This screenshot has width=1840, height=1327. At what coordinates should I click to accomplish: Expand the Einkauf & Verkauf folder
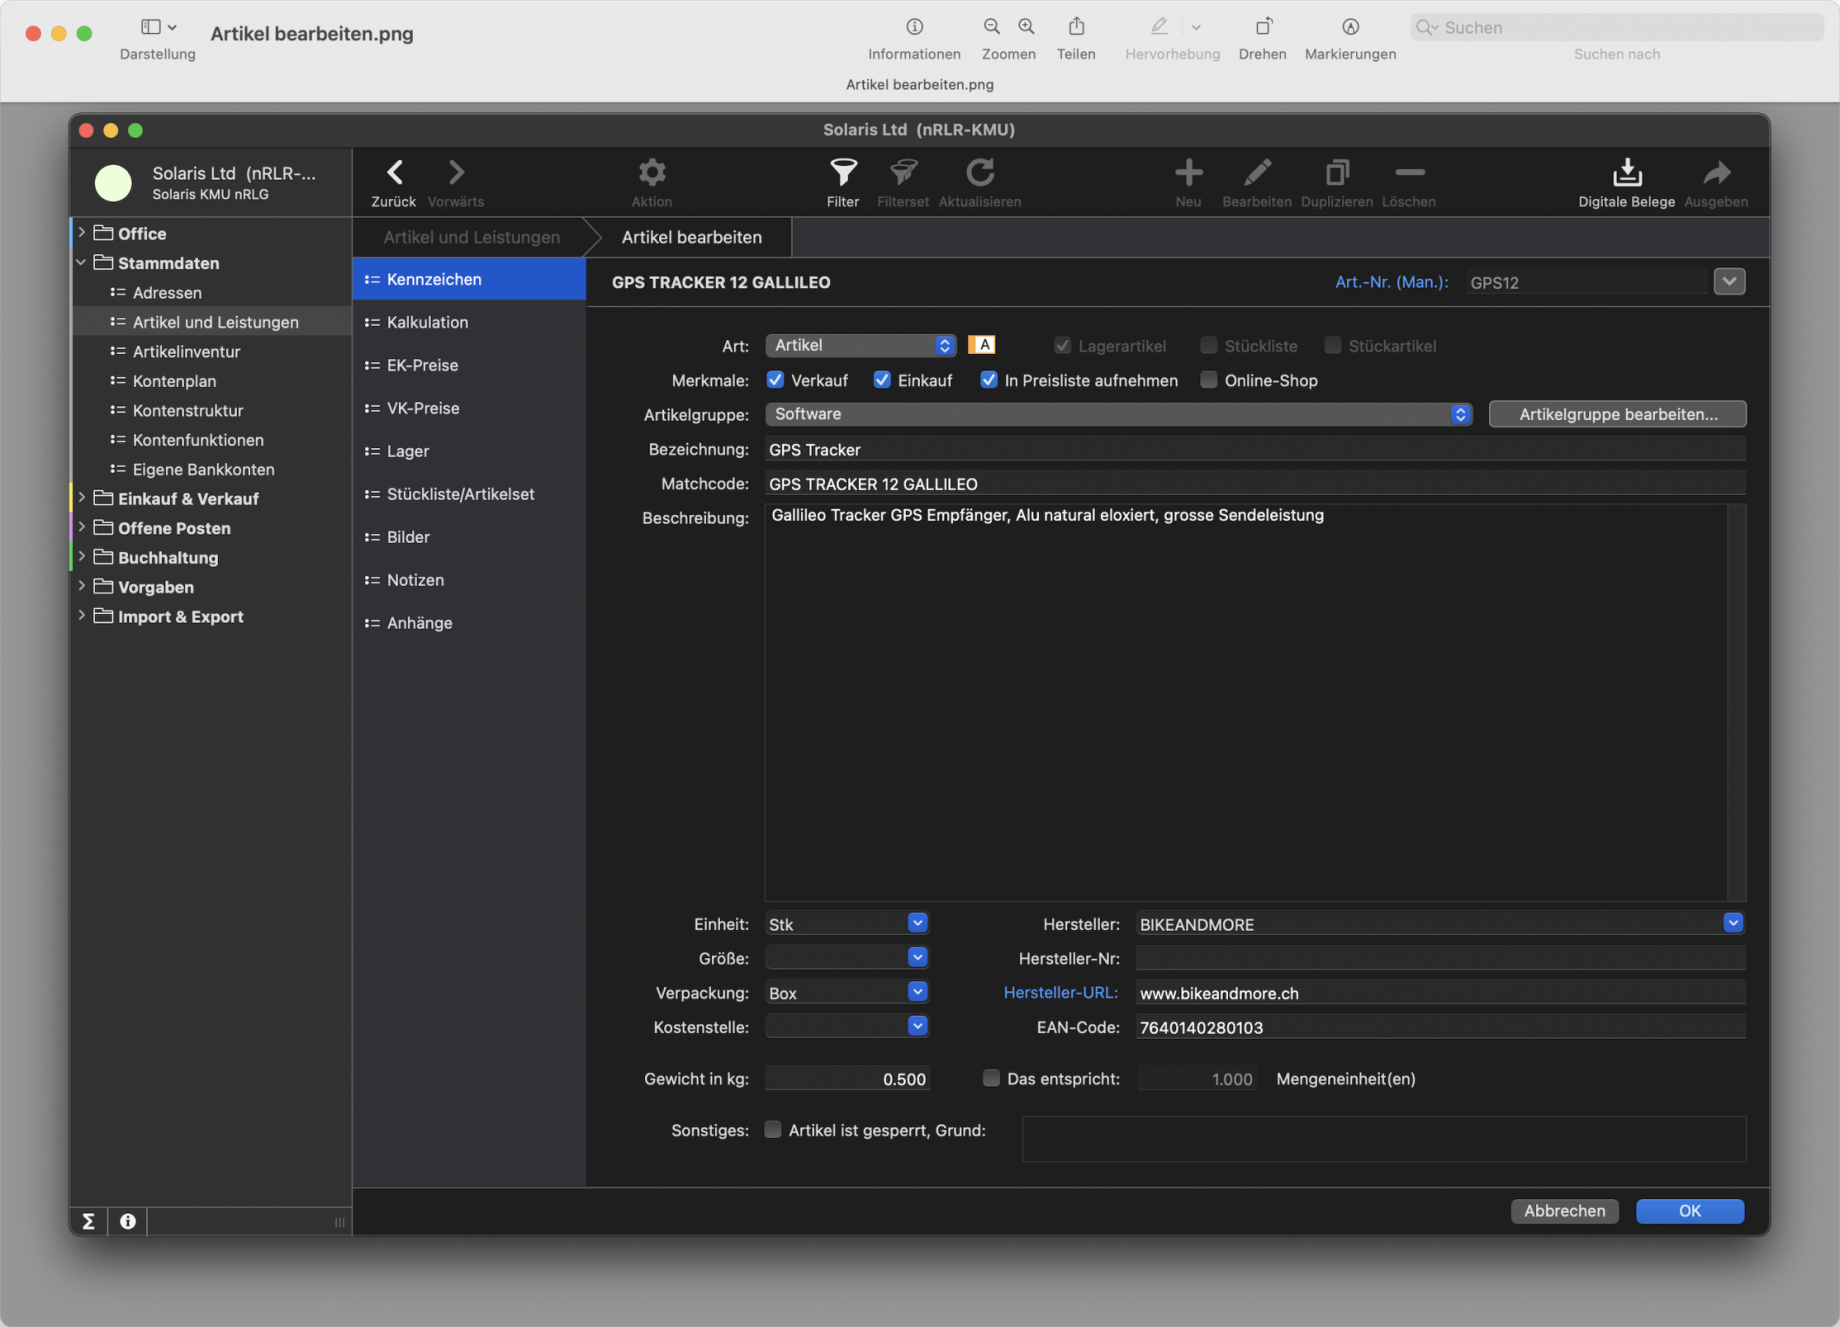click(82, 498)
